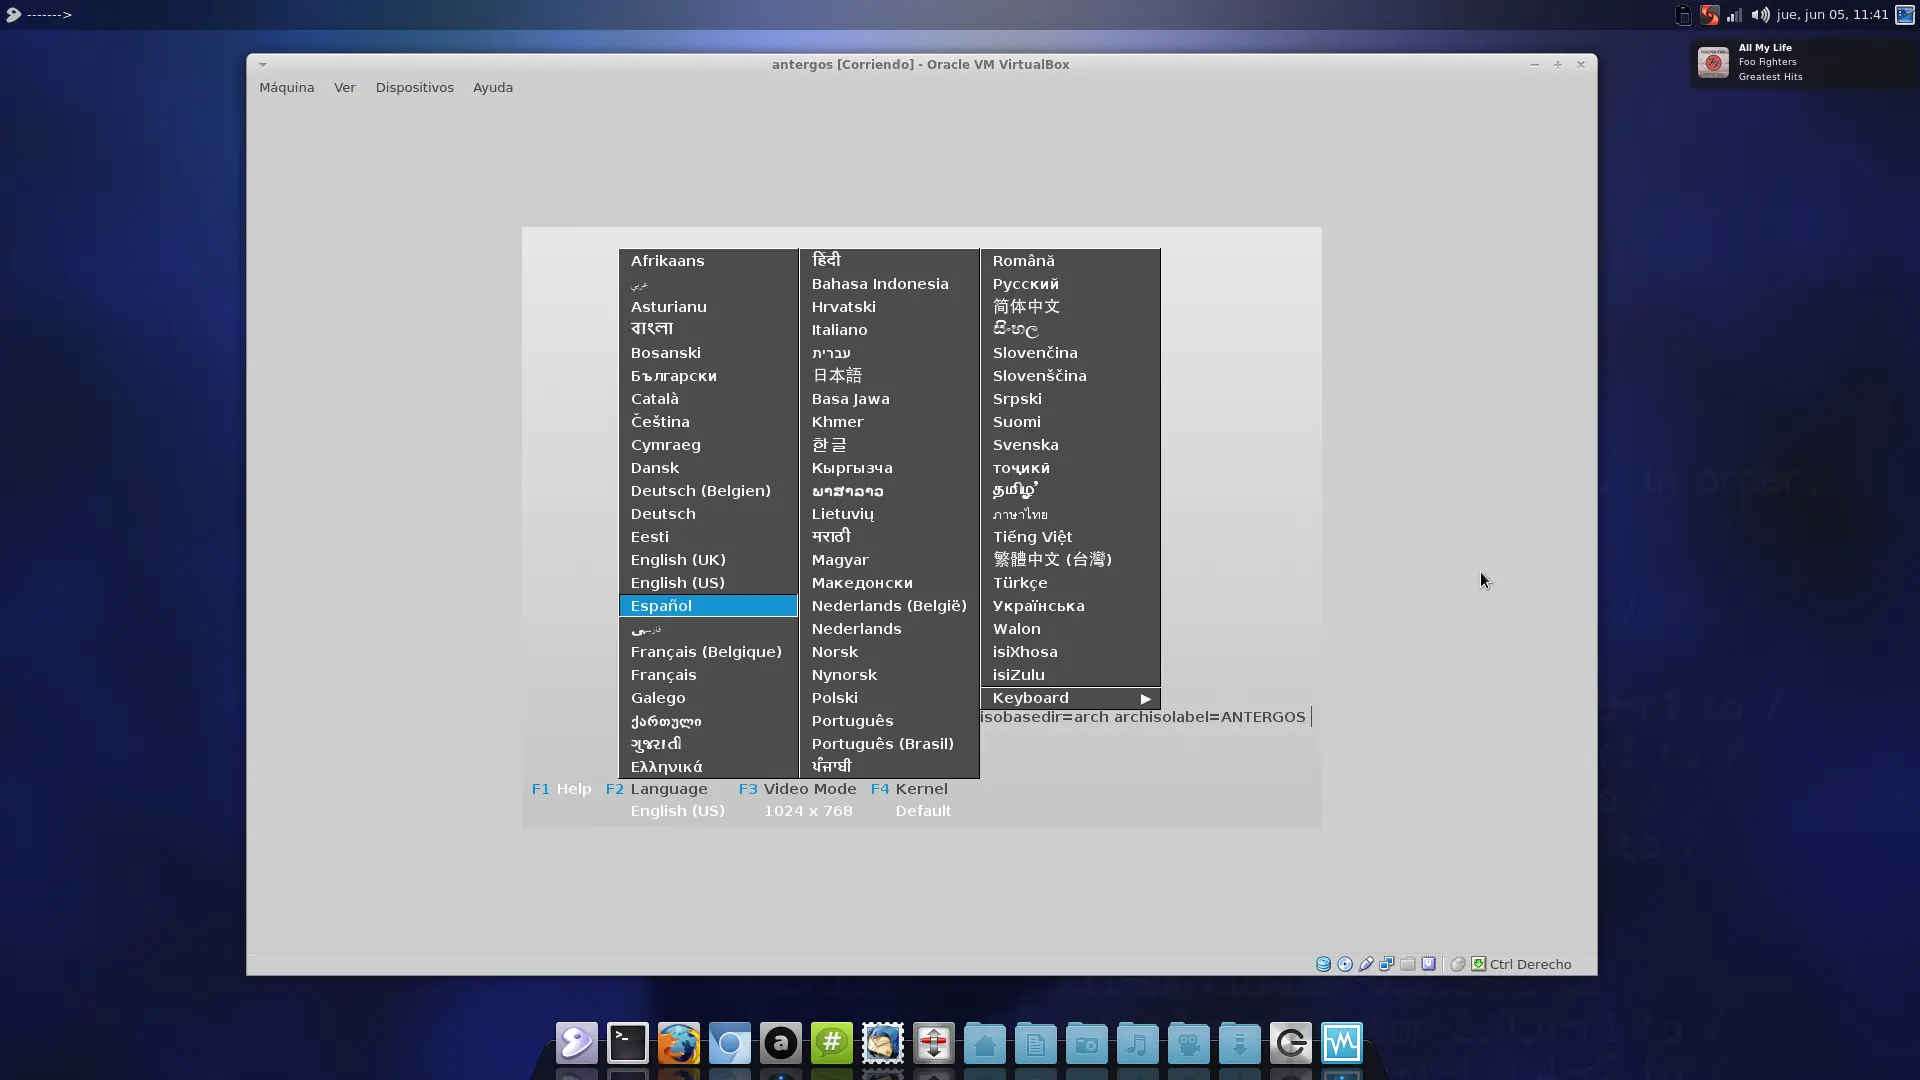The width and height of the screenshot is (1920, 1080).
Task: Choose Türkçe from the list
Action: [x=1070, y=583]
